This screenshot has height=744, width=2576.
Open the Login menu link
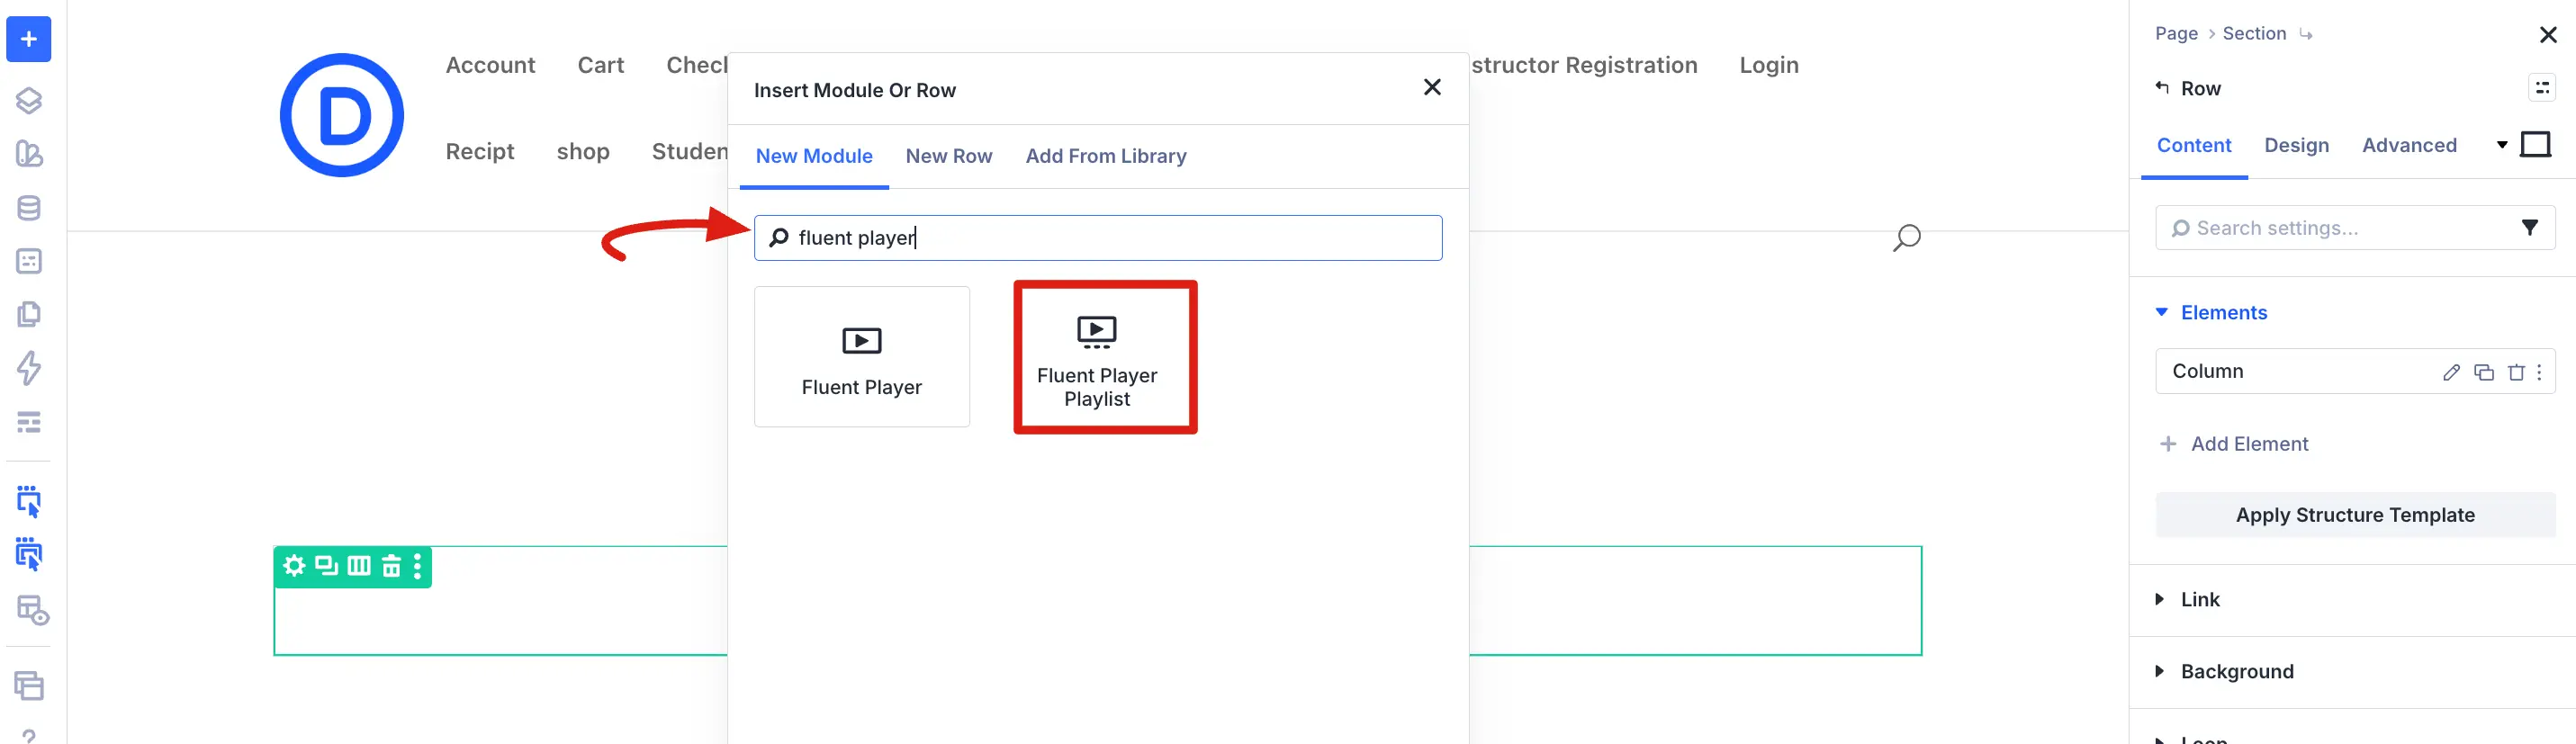pyautogui.click(x=1769, y=65)
